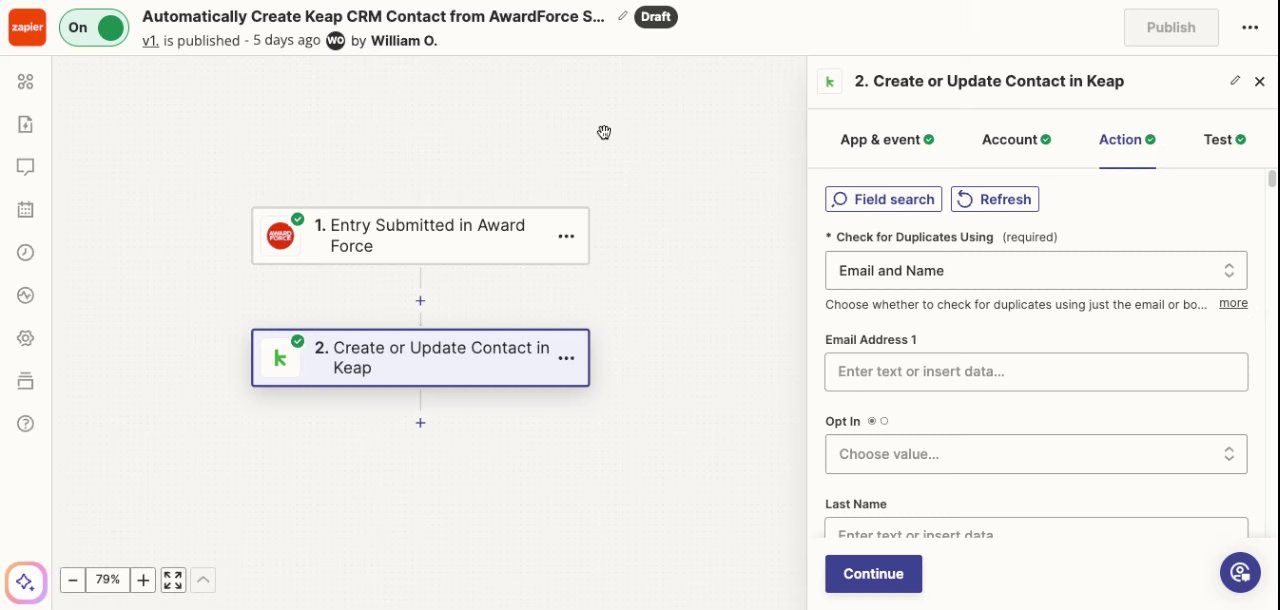The image size is (1280, 610).
Task: Click the fit-to-view expand icon
Action: 173,580
